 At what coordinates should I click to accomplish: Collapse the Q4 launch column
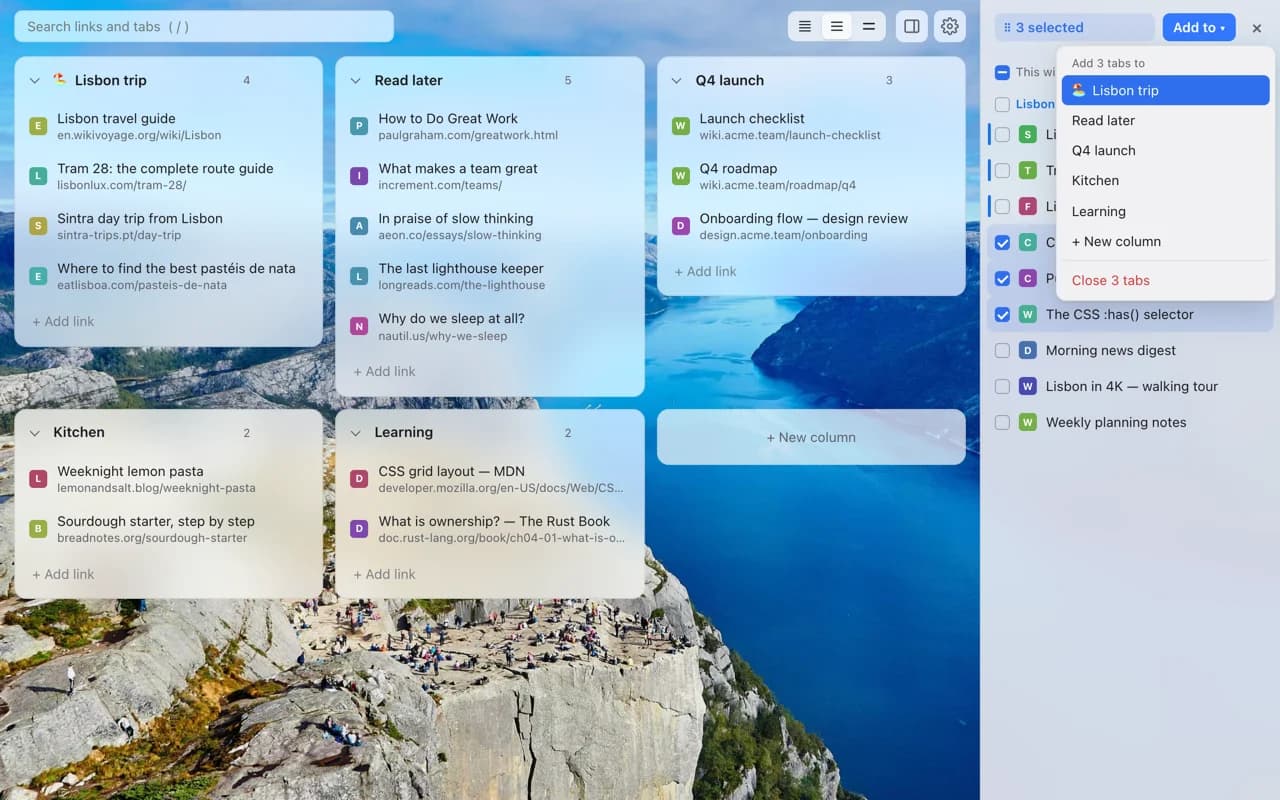click(x=677, y=81)
